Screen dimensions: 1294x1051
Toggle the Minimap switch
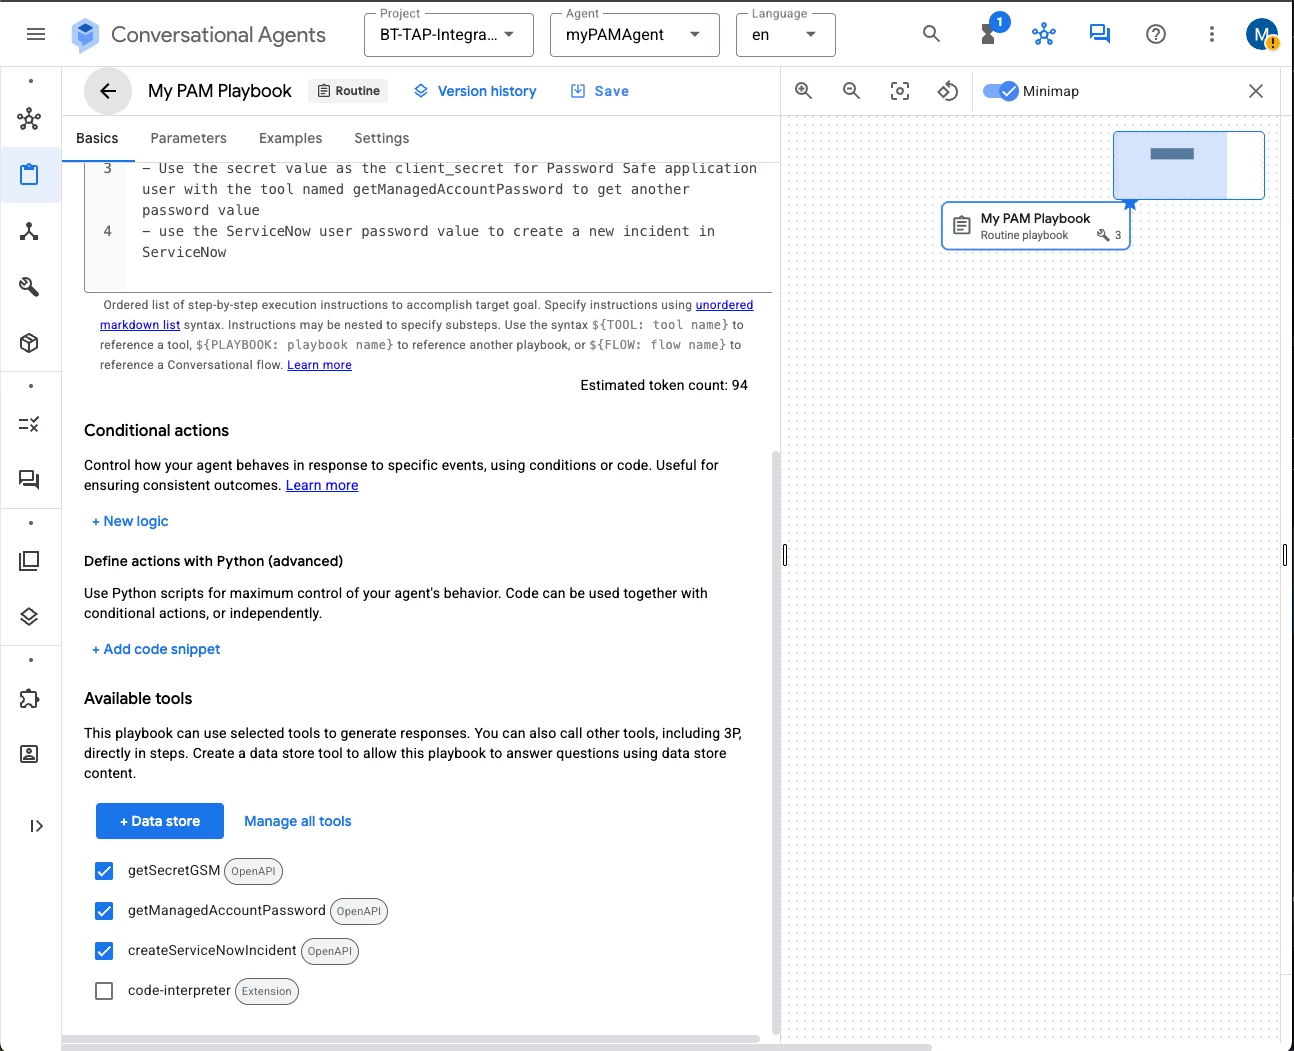click(x=1000, y=91)
